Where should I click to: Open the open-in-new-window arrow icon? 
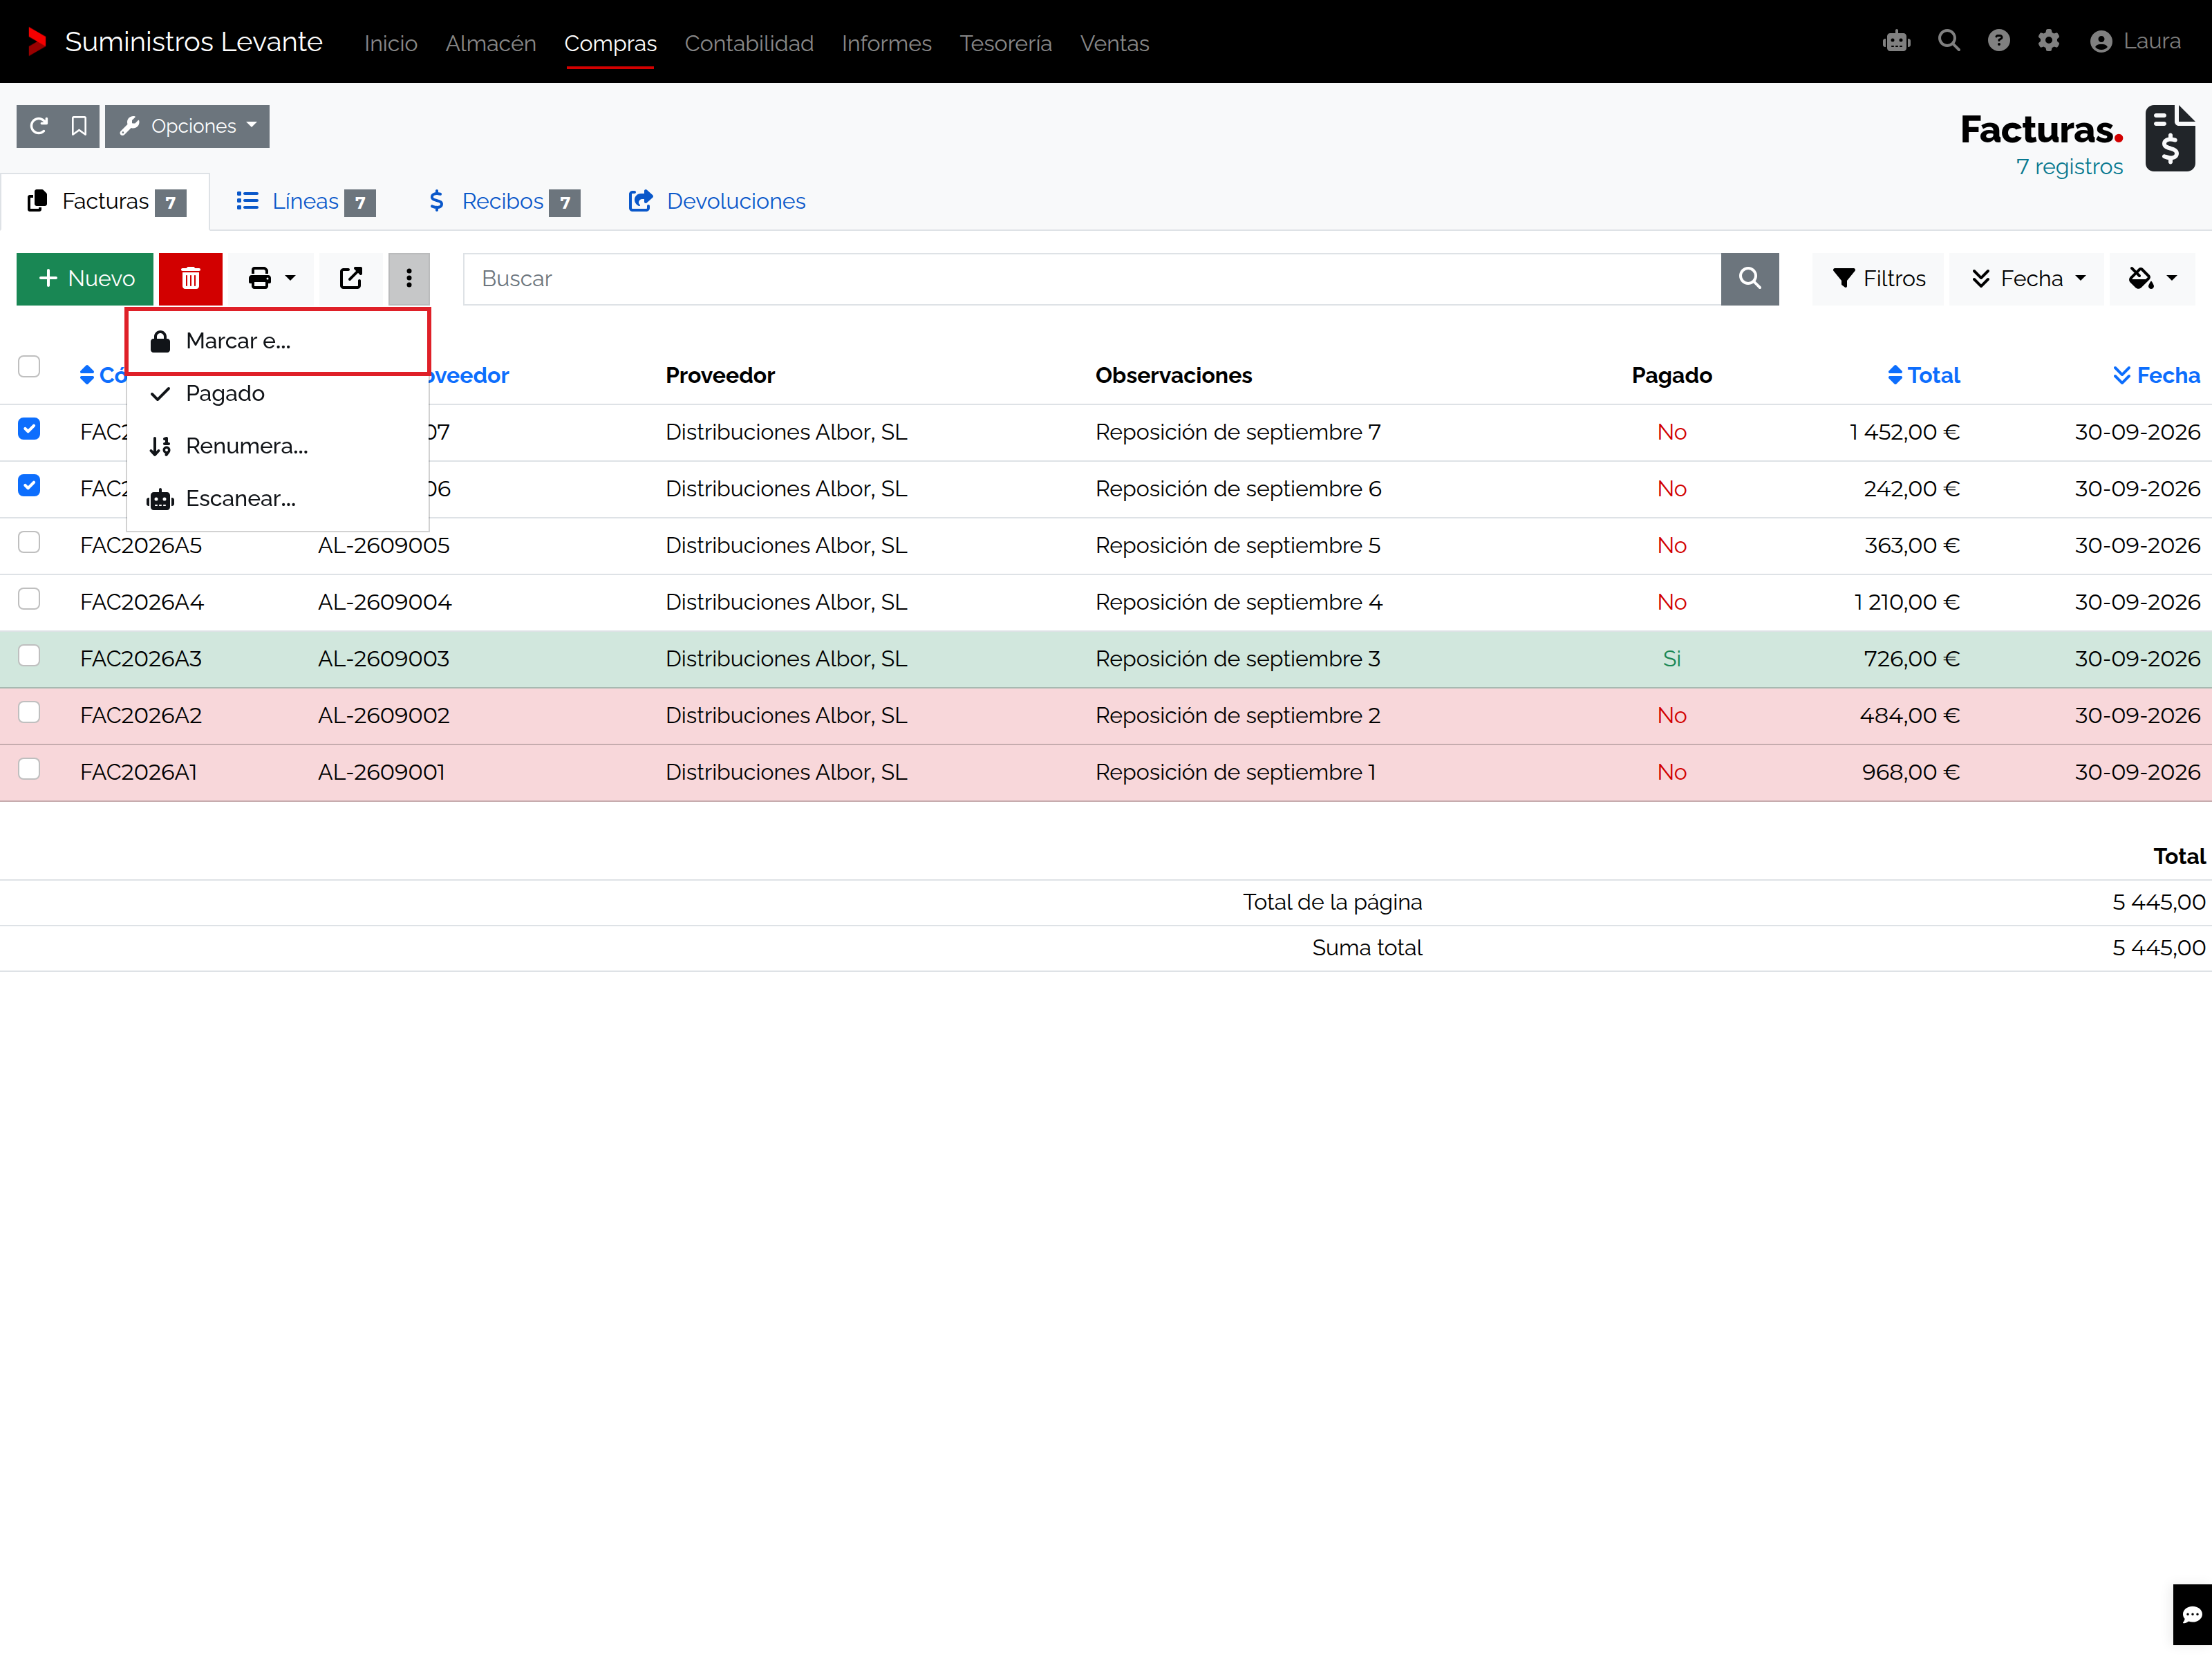351,278
